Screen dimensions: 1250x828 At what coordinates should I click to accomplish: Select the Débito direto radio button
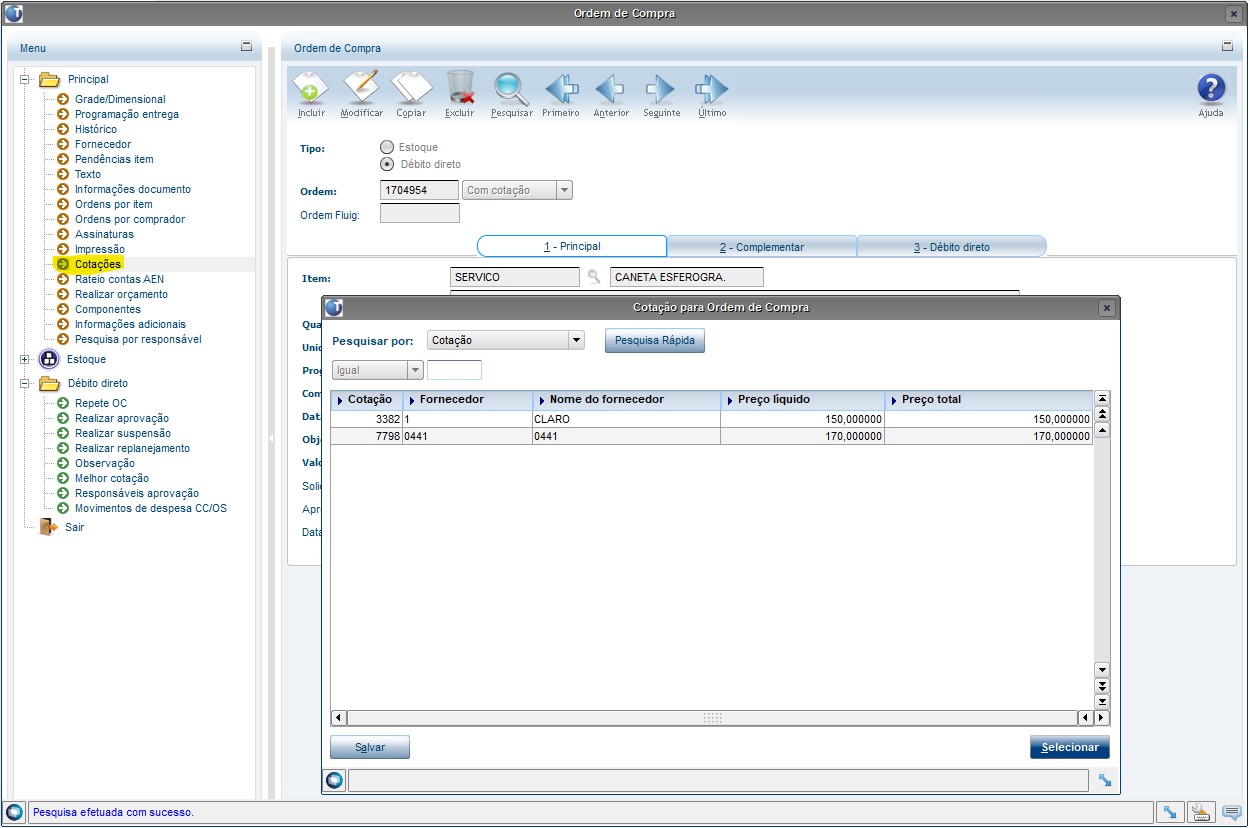[387, 164]
